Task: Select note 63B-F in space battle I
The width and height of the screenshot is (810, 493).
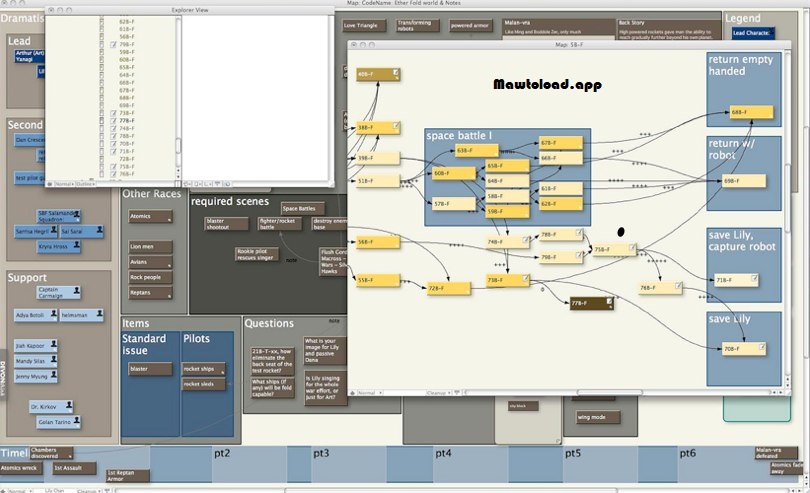Action: coord(477,151)
